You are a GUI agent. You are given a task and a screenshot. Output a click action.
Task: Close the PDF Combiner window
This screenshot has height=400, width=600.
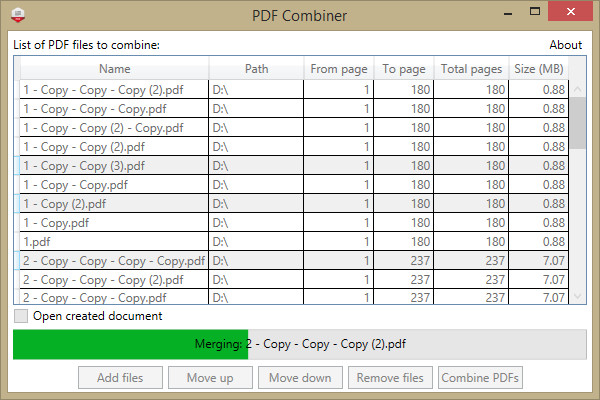click(x=570, y=11)
